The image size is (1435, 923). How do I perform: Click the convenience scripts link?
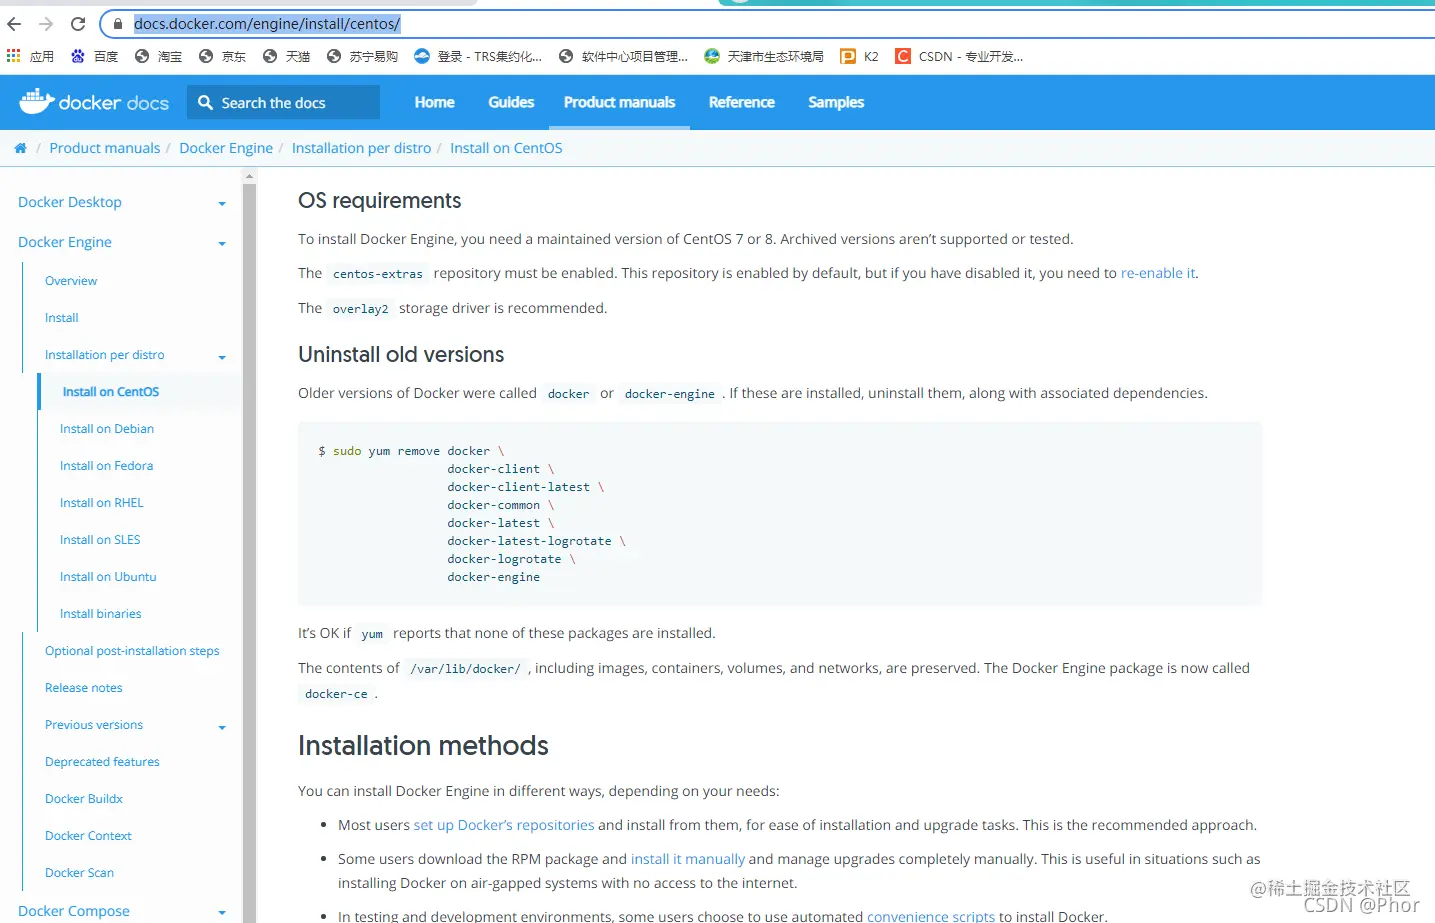tap(931, 916)
